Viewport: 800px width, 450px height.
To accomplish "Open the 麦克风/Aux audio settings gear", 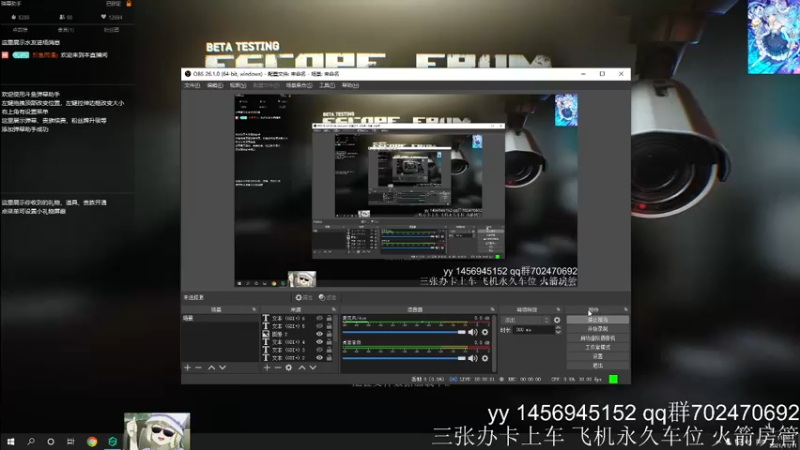I will pyautogui.click(x=485, y=332).
